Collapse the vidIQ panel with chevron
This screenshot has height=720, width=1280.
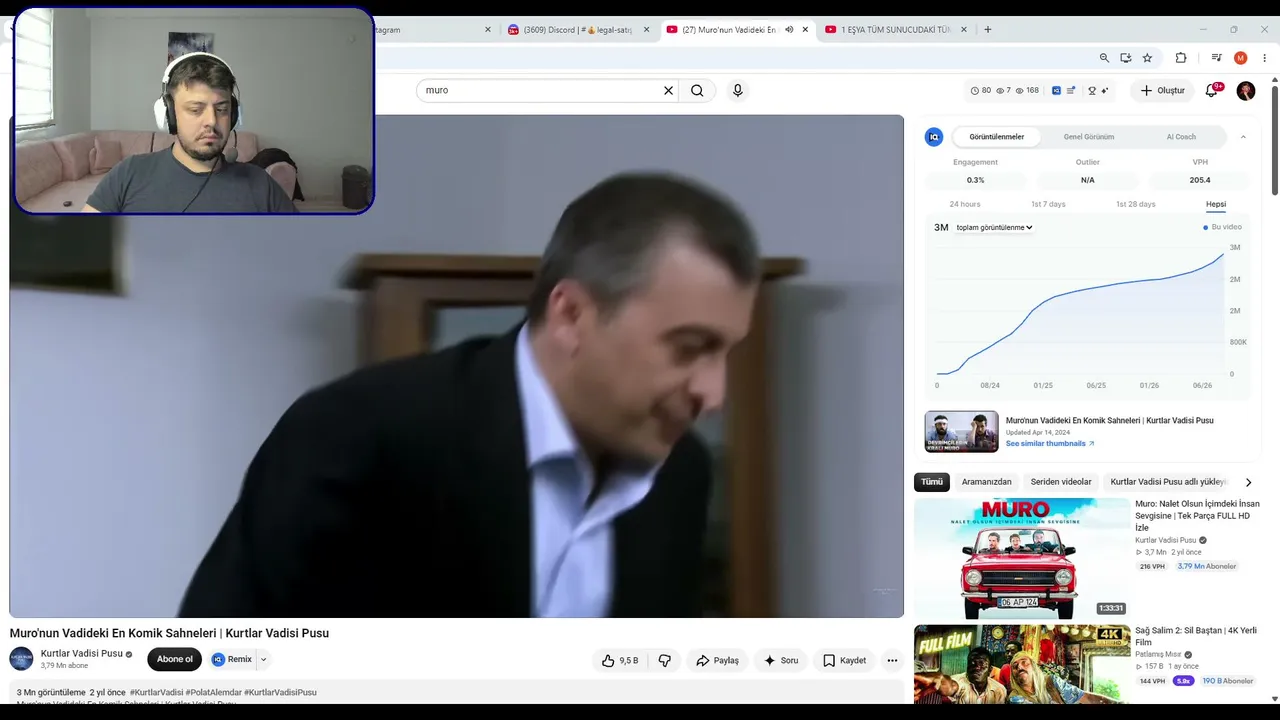(1243, 137)
